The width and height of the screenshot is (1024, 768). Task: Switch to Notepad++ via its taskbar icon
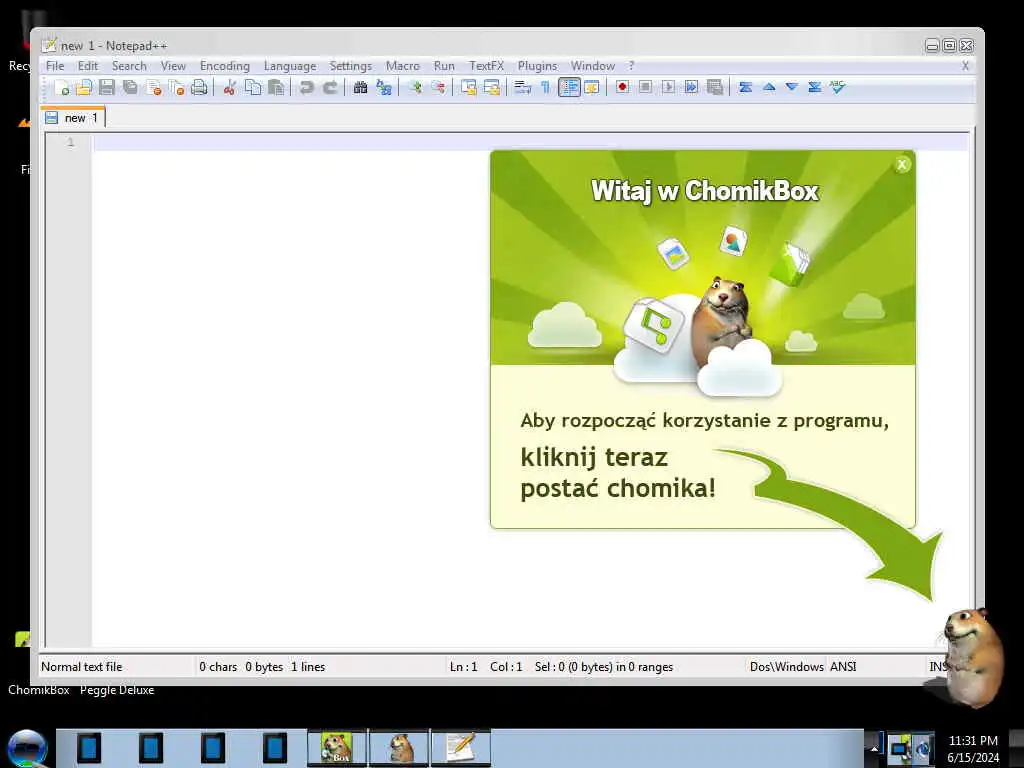tap(460, 748)
